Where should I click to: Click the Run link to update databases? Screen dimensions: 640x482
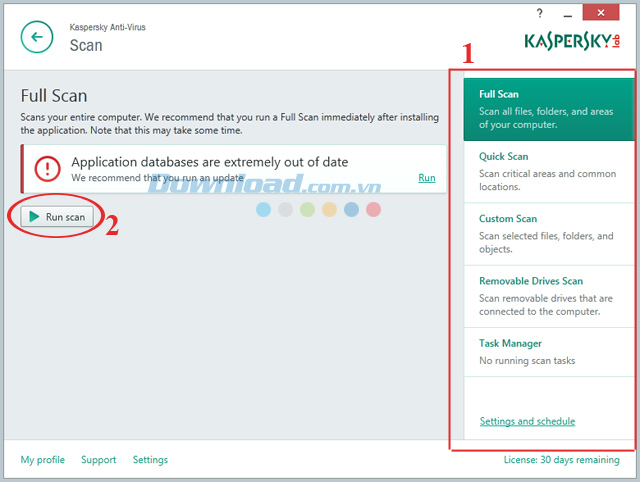(x=427, y=178)
